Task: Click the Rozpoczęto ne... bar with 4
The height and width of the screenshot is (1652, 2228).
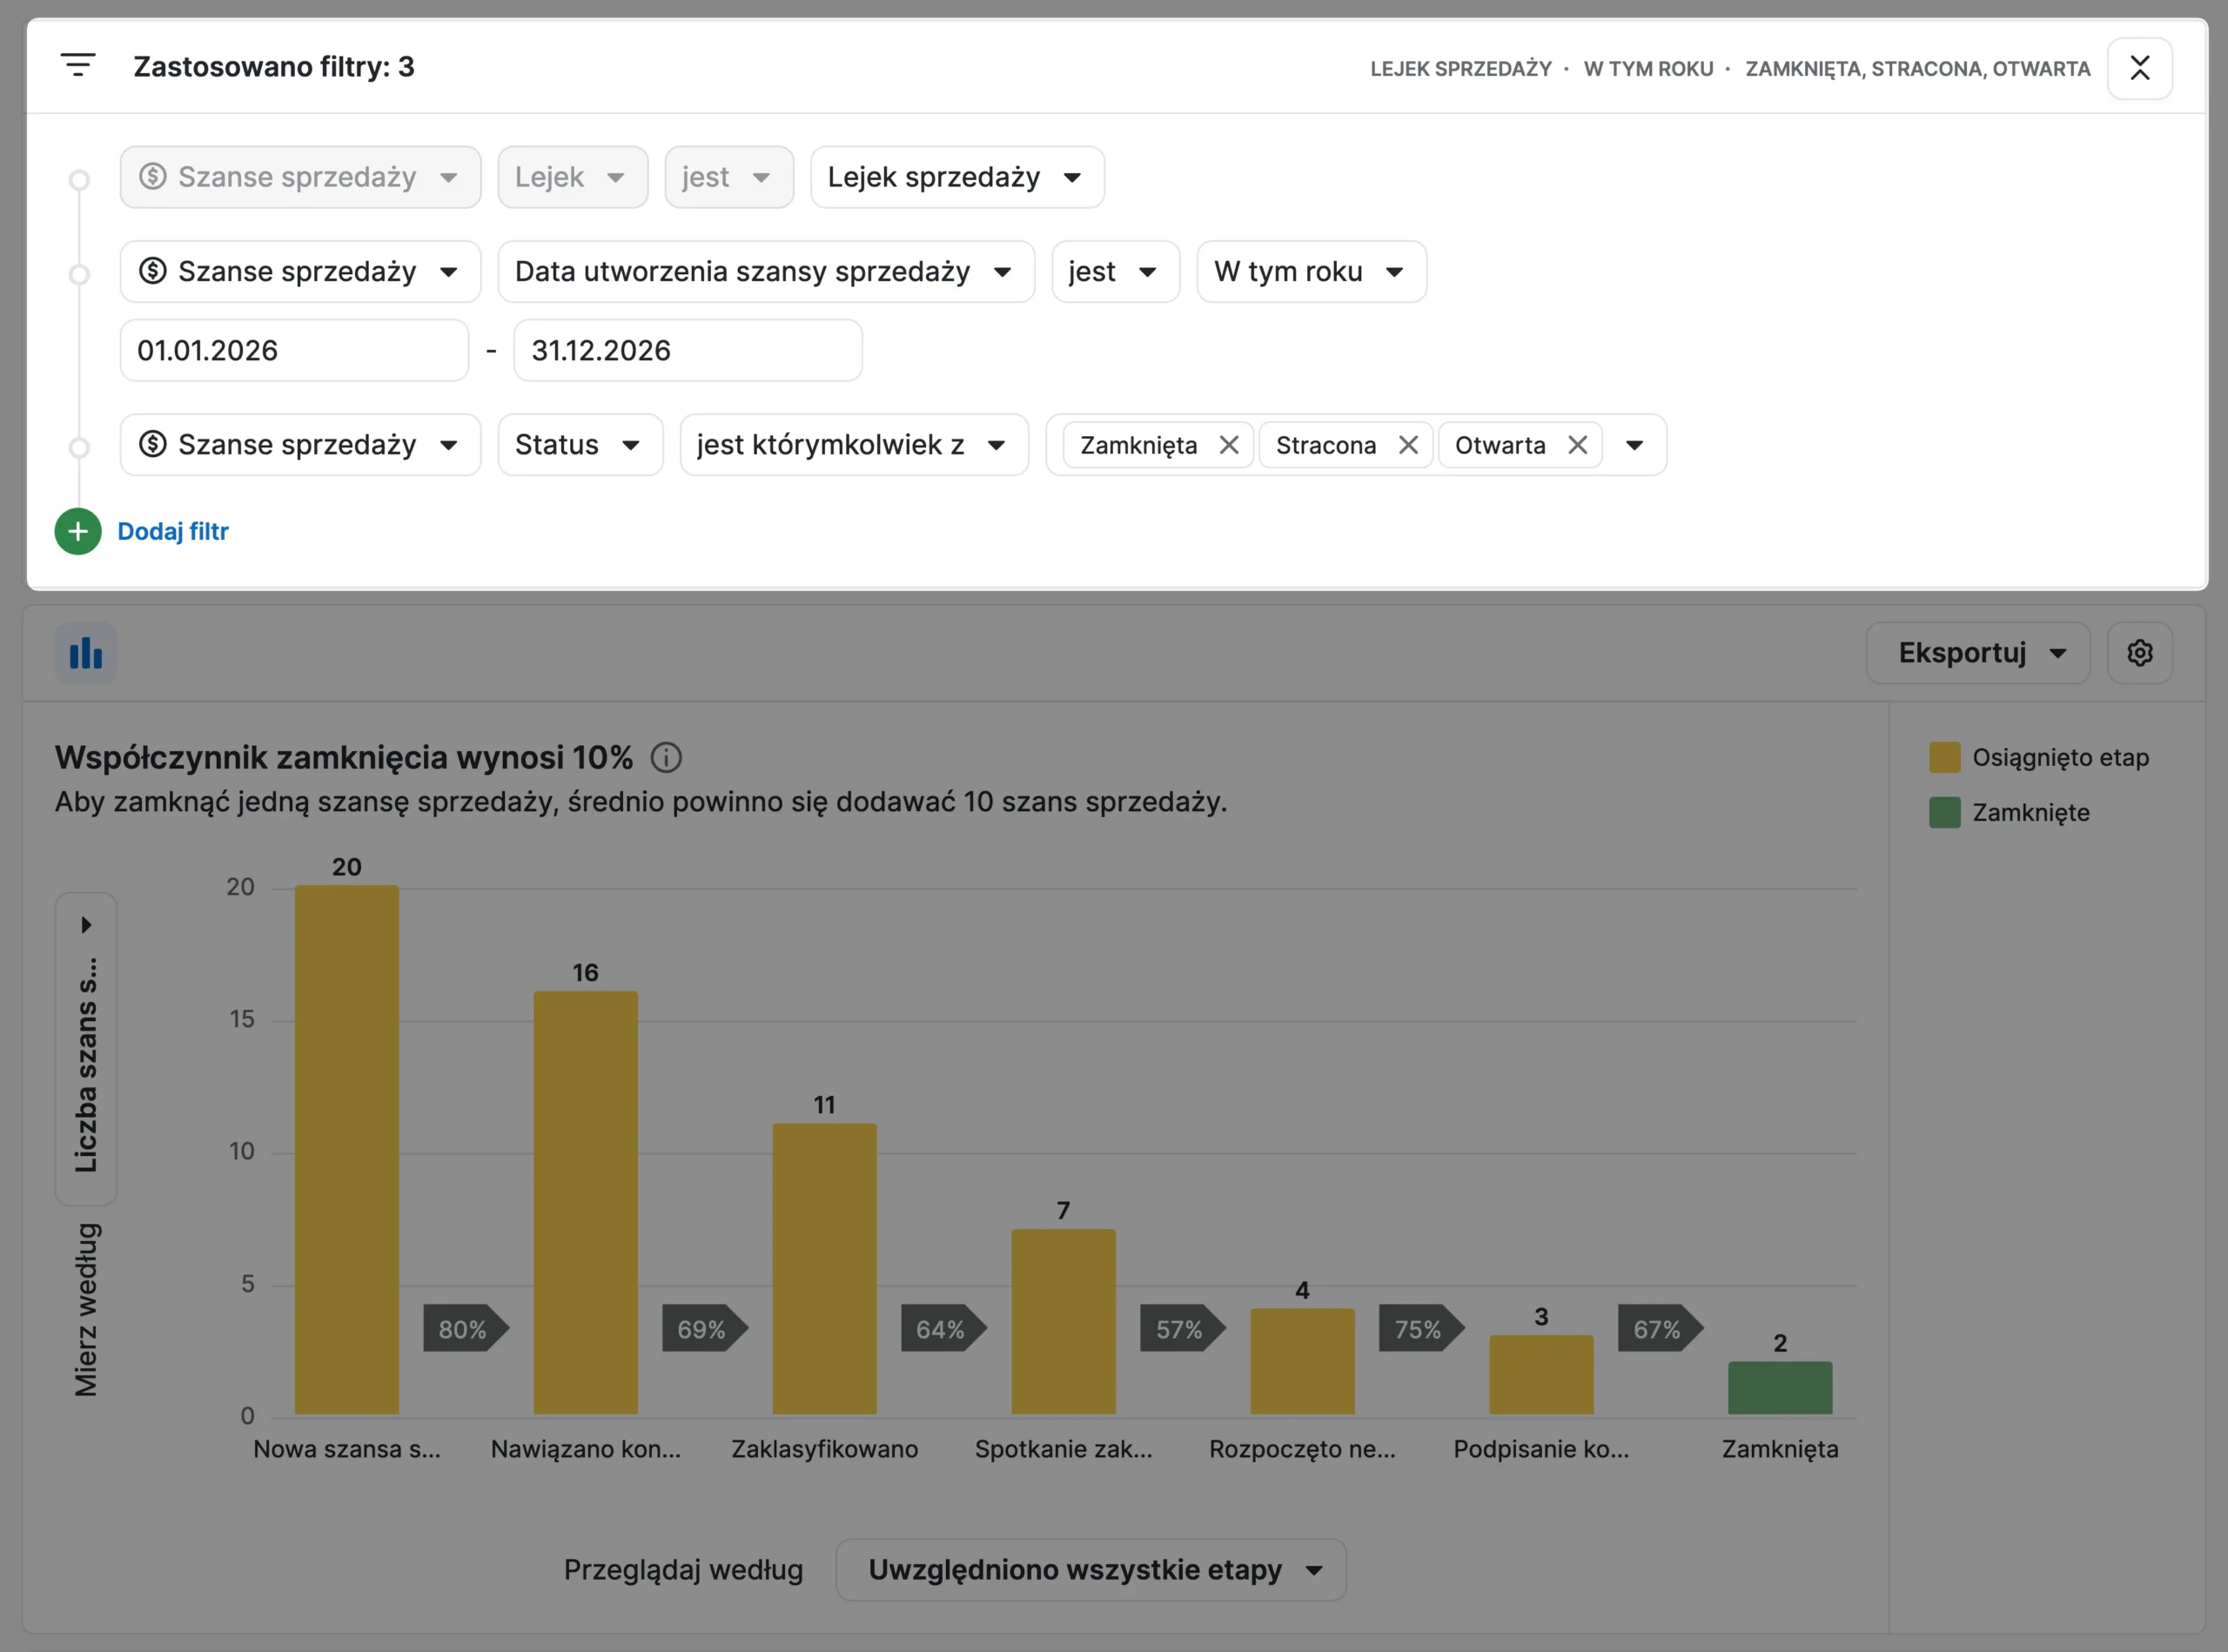Action: click(1302, 1362)
